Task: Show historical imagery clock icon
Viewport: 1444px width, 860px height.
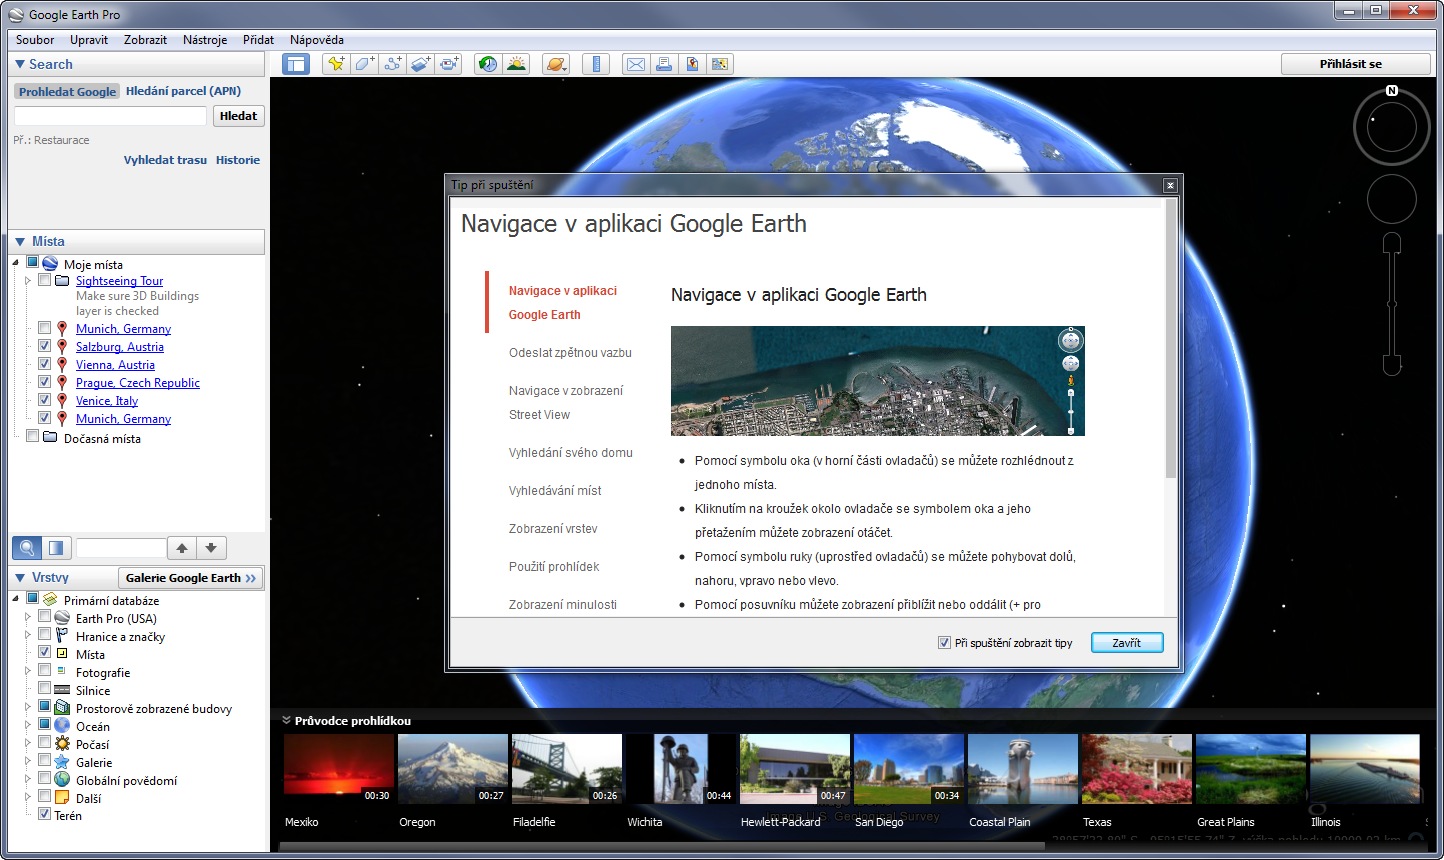Action: [488, 64]
